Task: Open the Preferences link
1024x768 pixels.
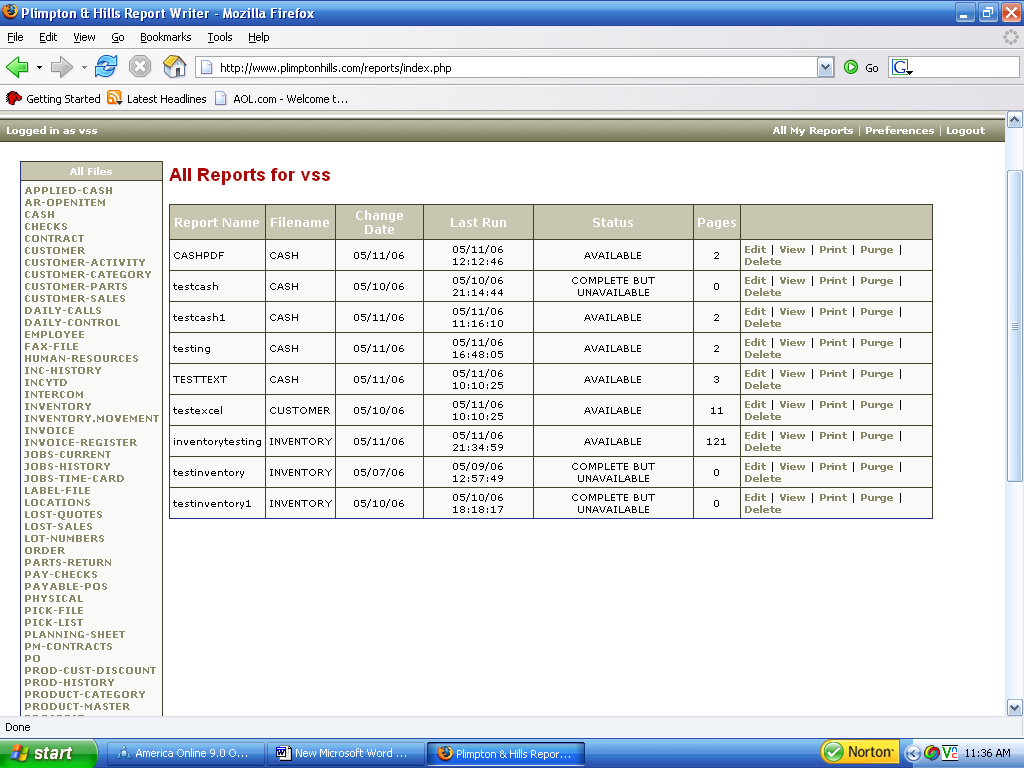Action: tap(899, 131)
